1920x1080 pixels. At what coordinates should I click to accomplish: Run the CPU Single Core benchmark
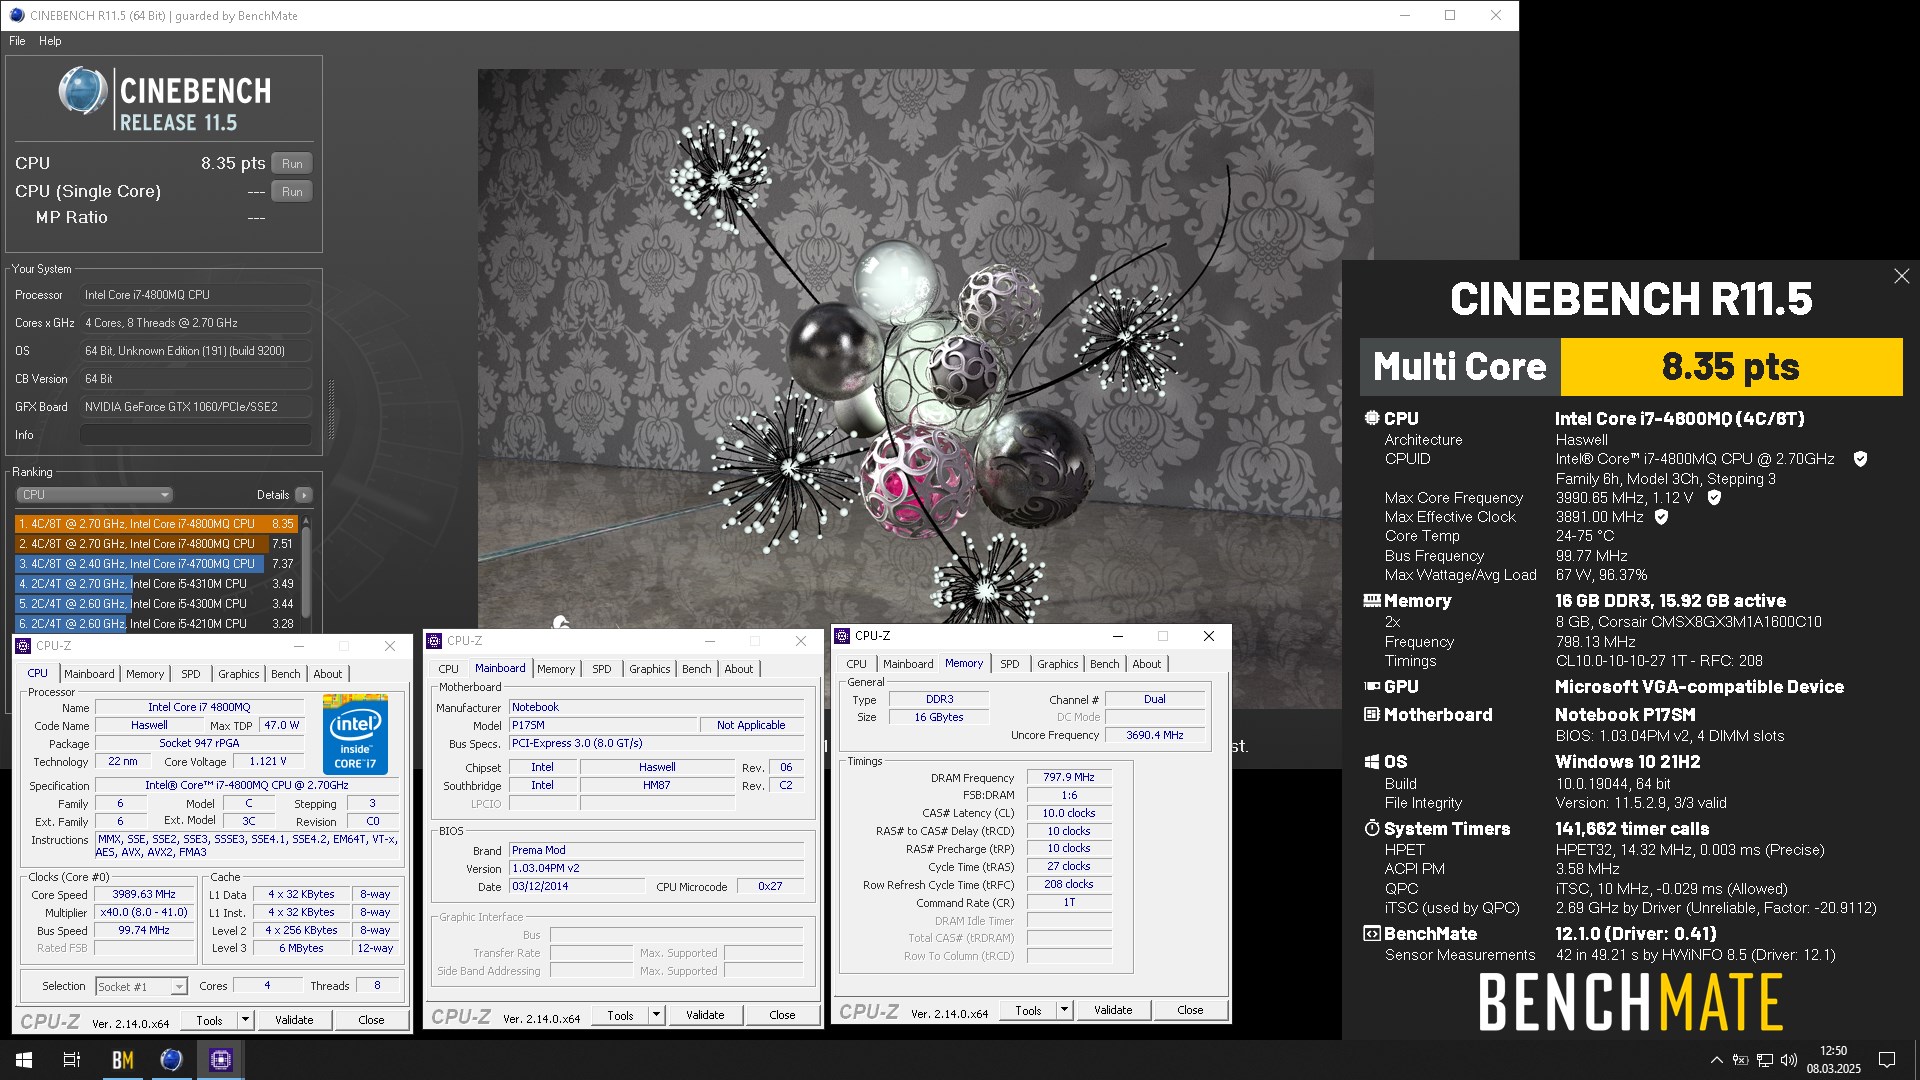292,192
